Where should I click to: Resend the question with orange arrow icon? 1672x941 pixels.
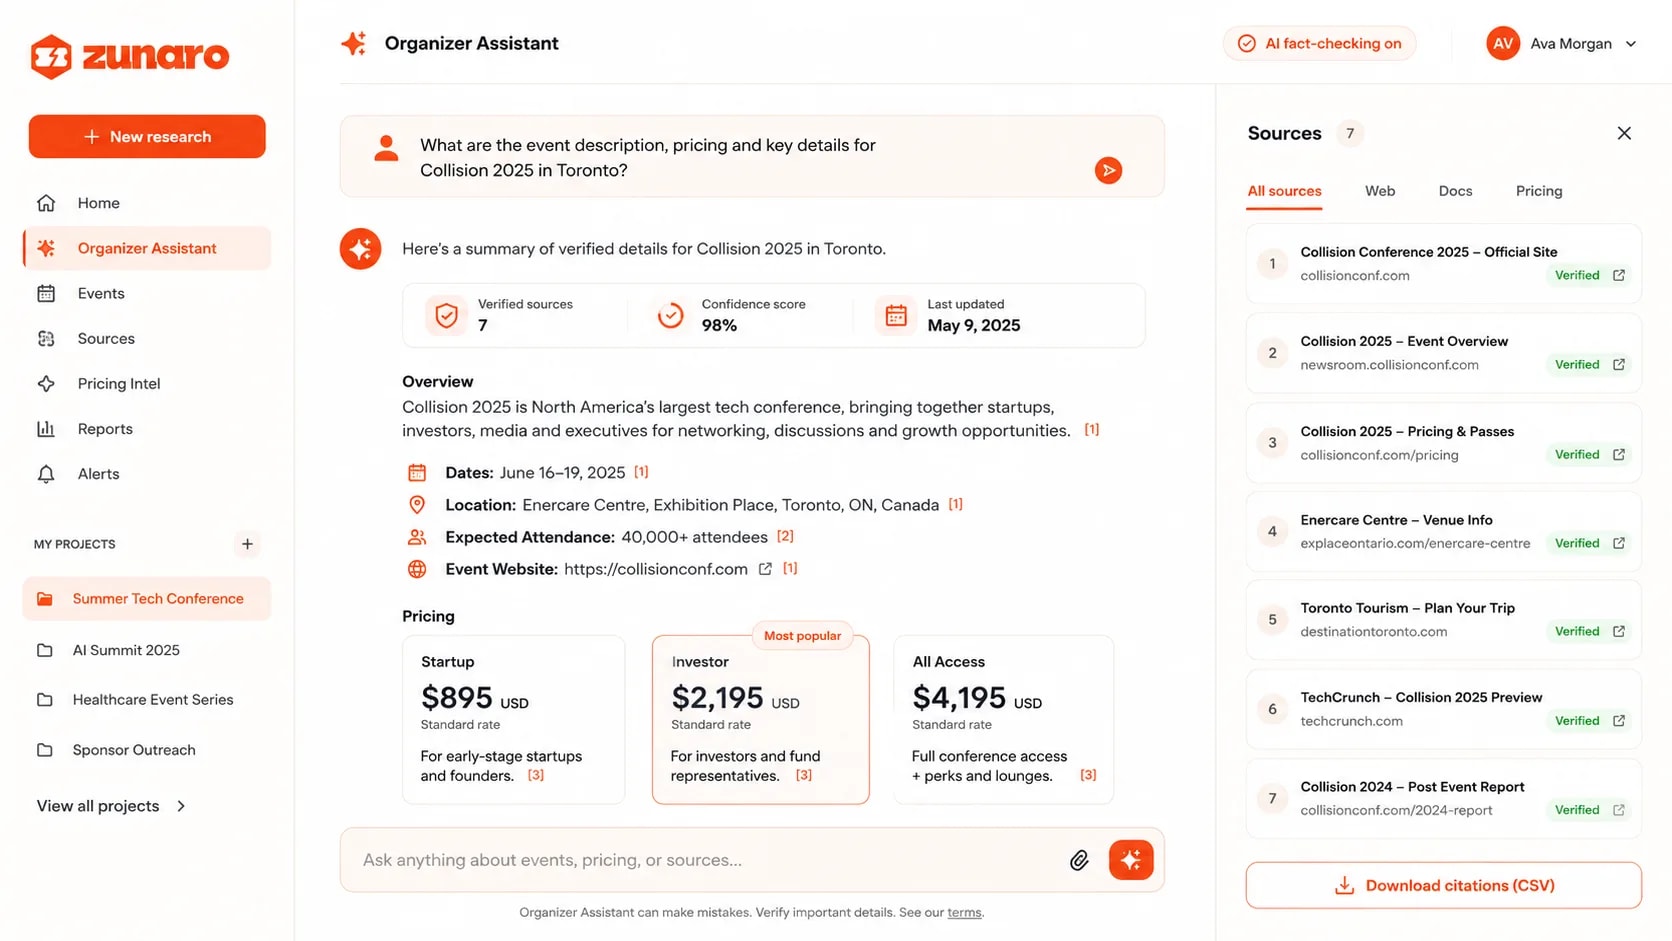(x=1108, y=170)
